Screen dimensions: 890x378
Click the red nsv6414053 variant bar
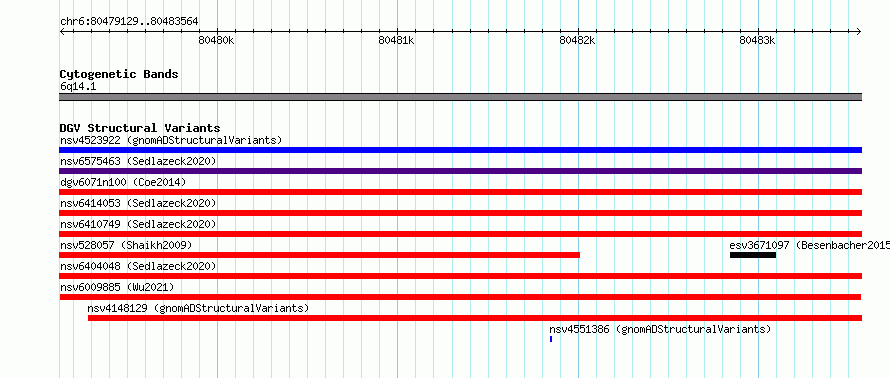click(460, 213)
